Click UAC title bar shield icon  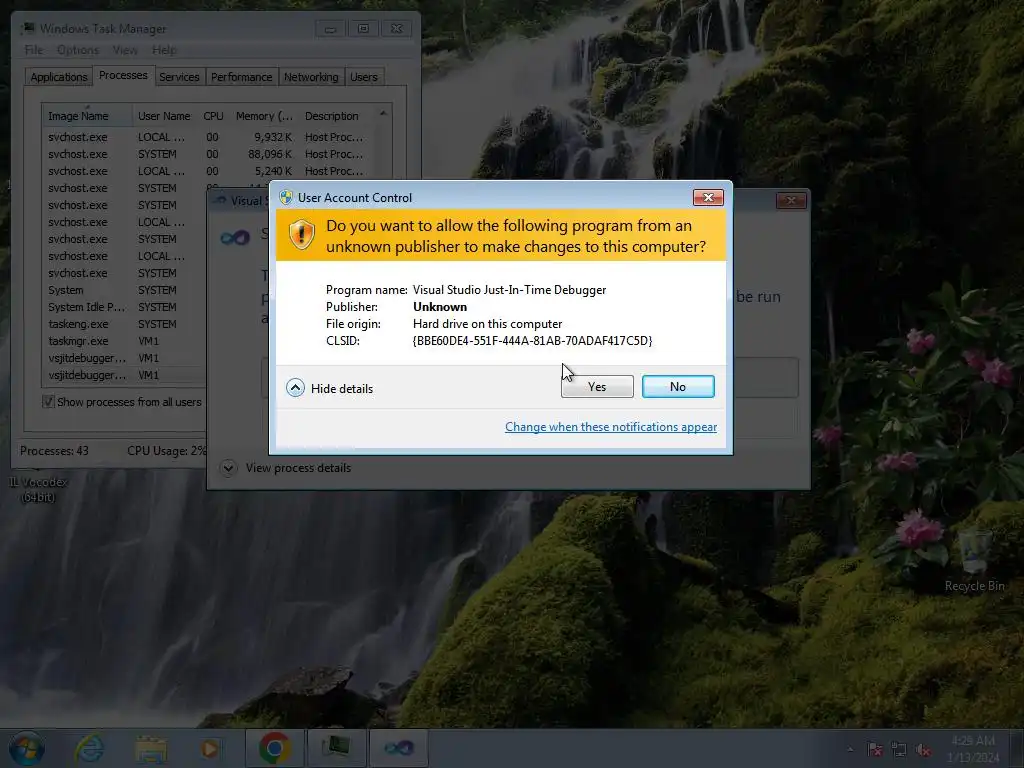click(x=285, y=197)
